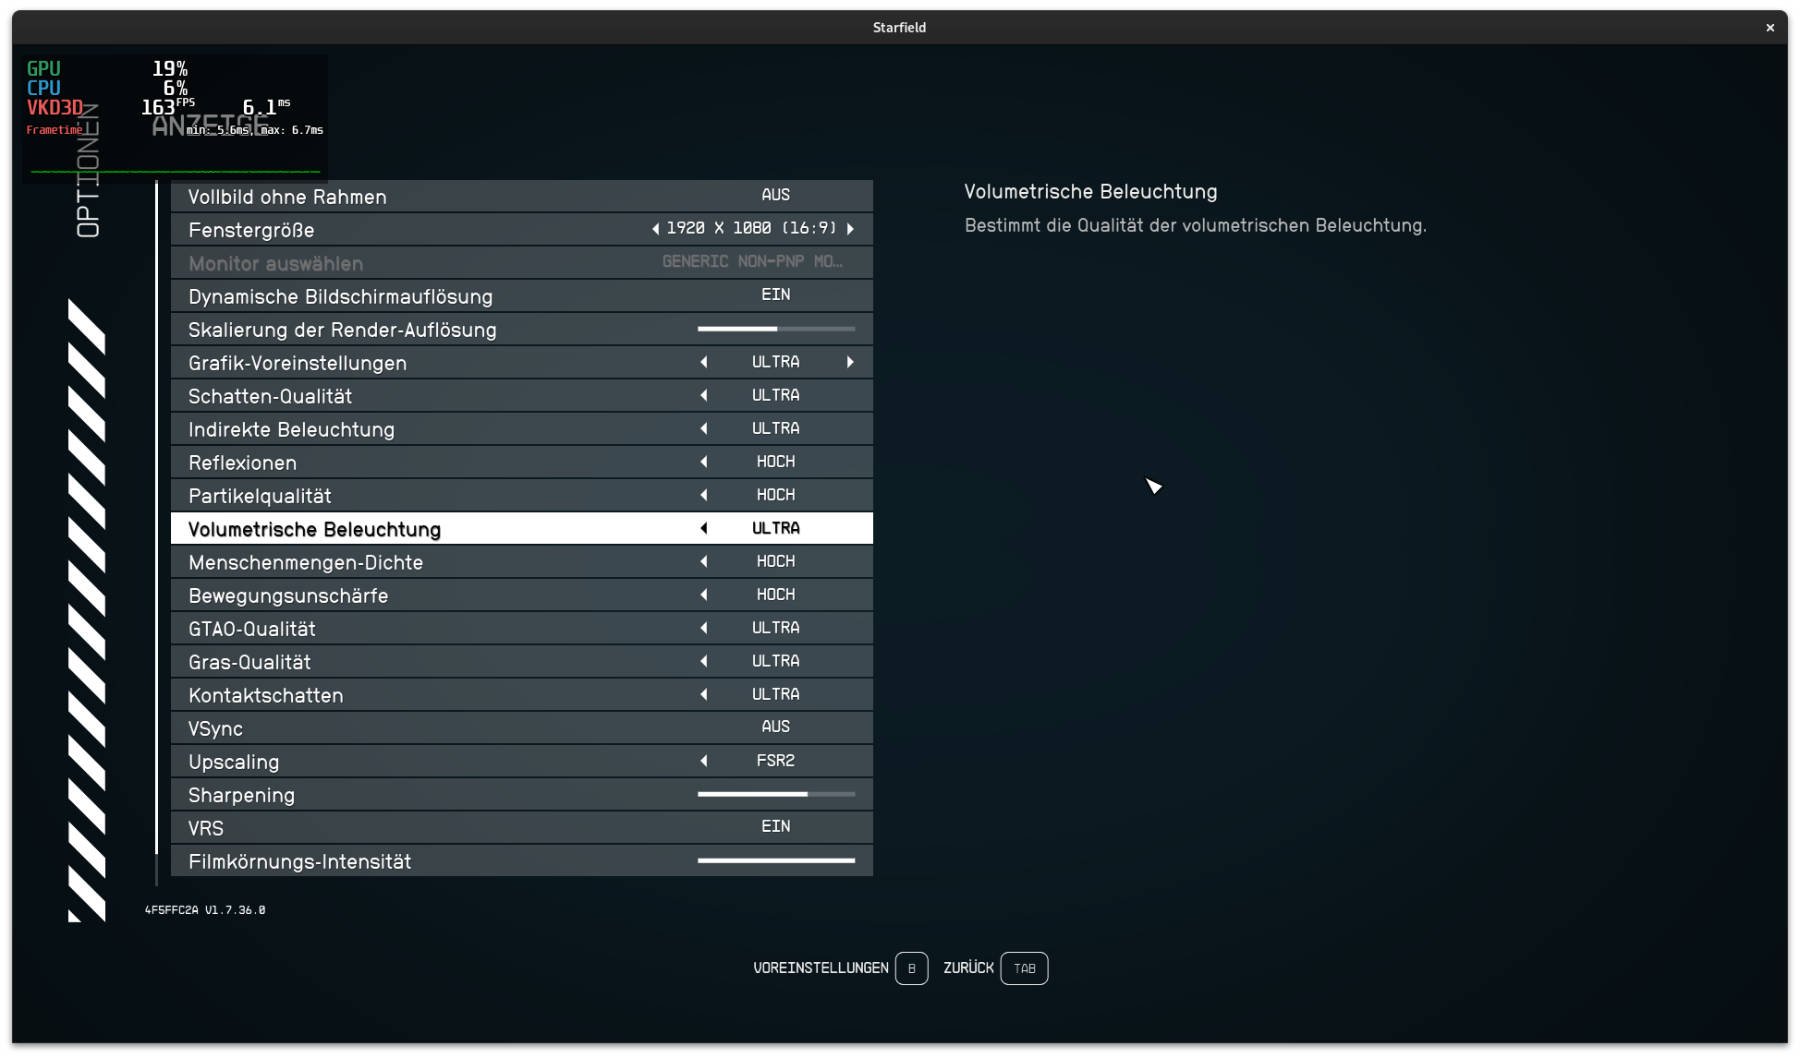Click ULTRA value of Grafik-Voreinstellungen
Viewport: 1800px width, 1058px height.
[x=776, y=362]
